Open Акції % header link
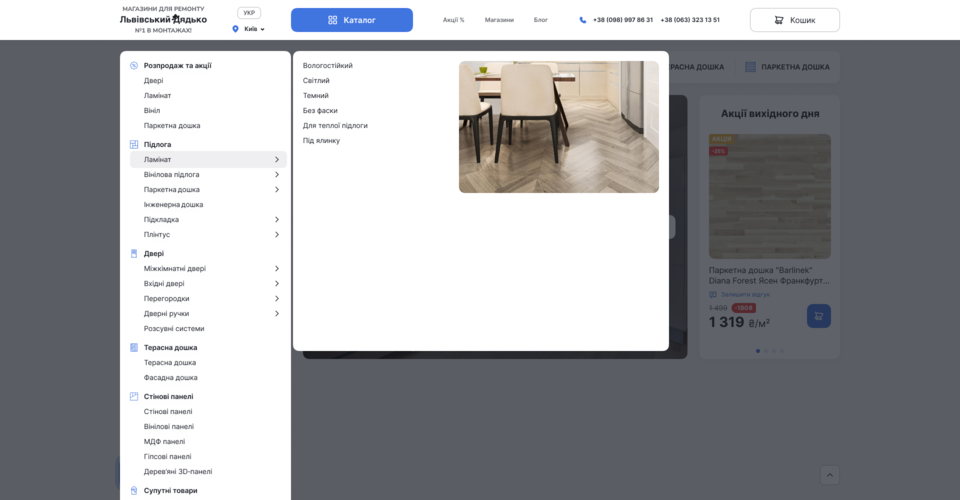The width and height of the screenshot is (960, 500). [x=454, y=20]
